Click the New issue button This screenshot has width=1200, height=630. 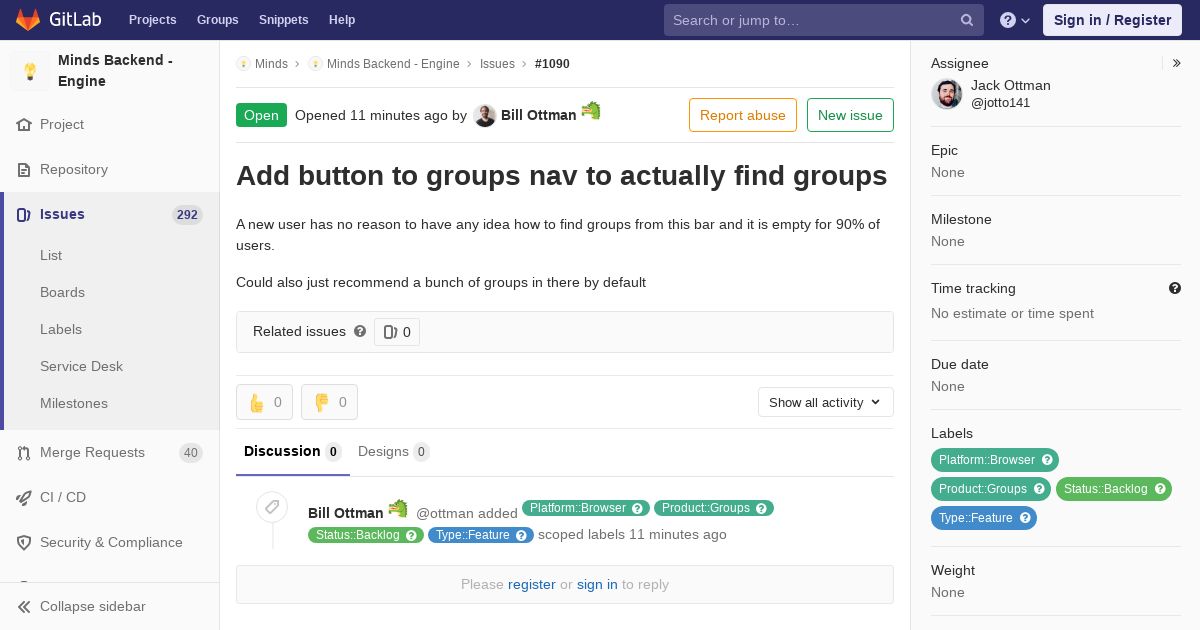[850, 115]
